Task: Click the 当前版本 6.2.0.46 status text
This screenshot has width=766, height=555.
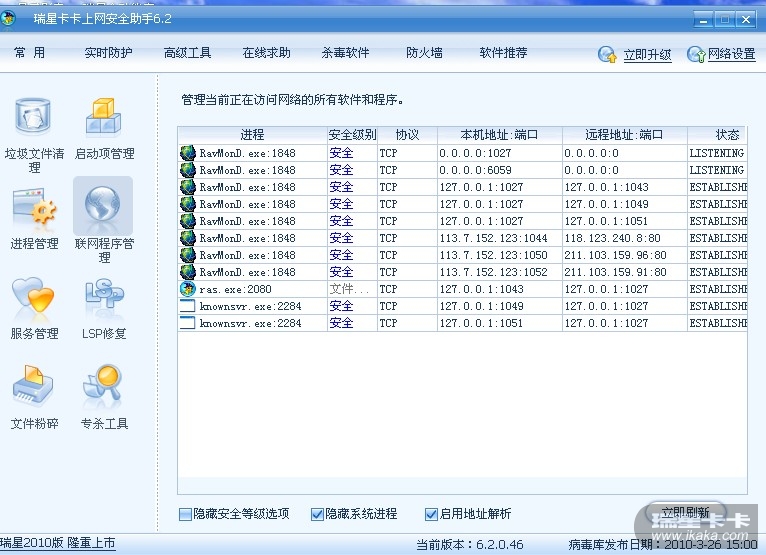Action: (x=469, y=544)
